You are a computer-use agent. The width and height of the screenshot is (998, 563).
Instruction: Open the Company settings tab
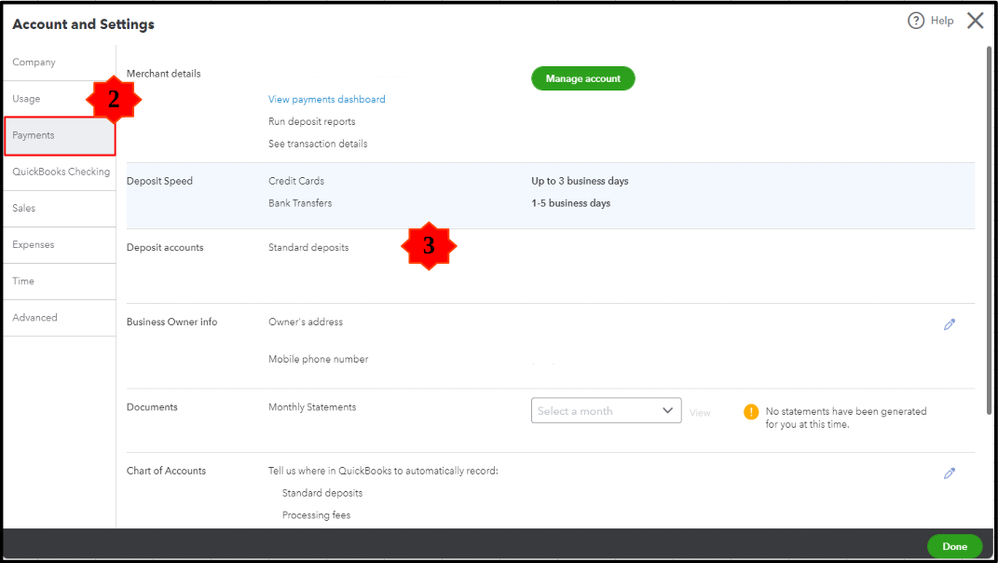coord(60,62)
